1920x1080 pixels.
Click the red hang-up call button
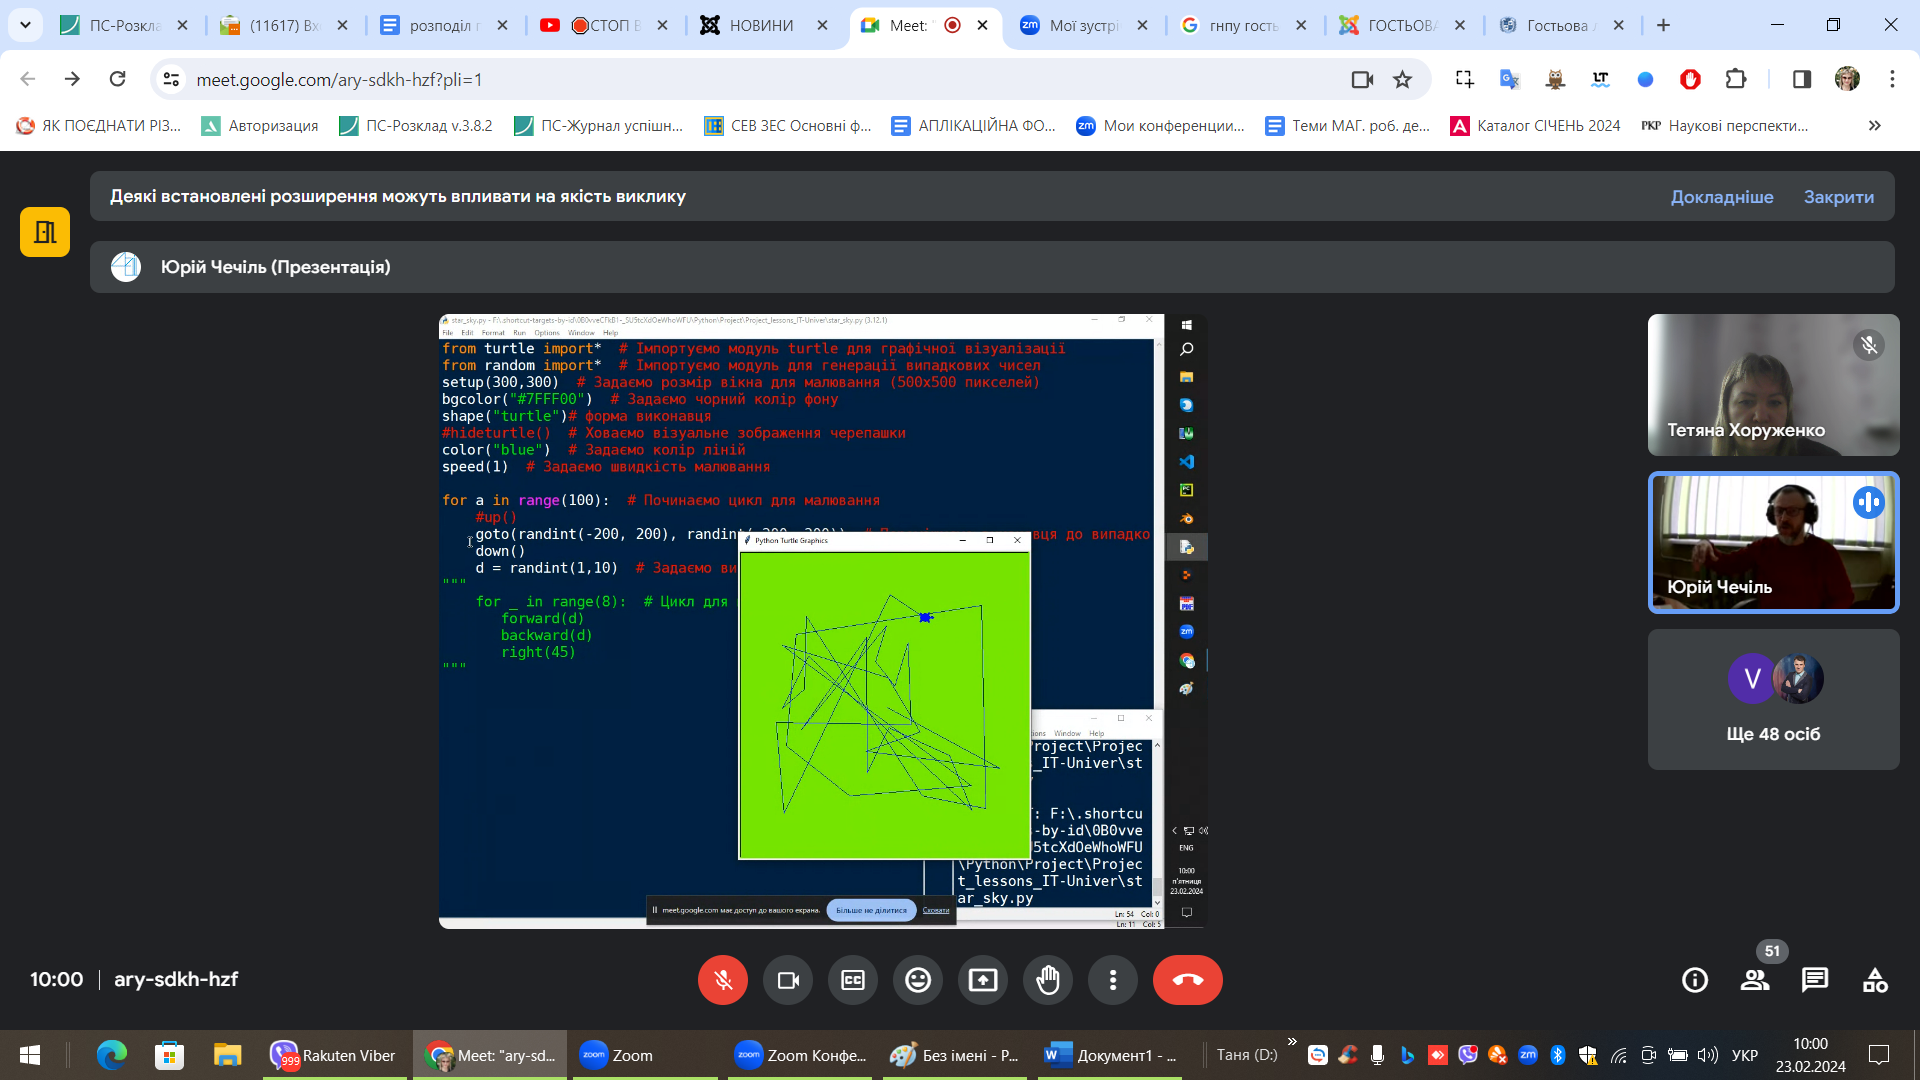pos(1187,980)
